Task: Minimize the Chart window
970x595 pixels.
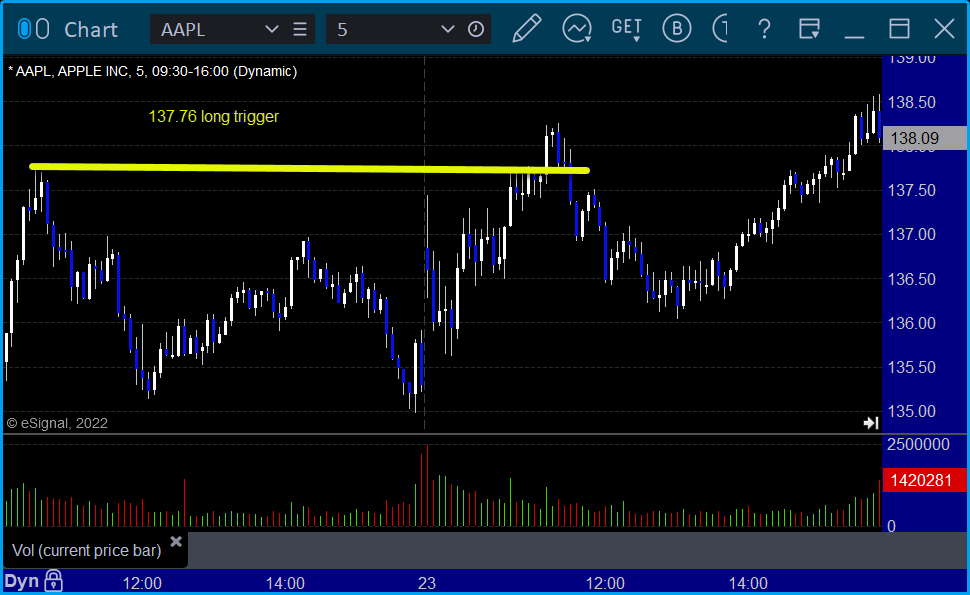Action: point(854,36)
